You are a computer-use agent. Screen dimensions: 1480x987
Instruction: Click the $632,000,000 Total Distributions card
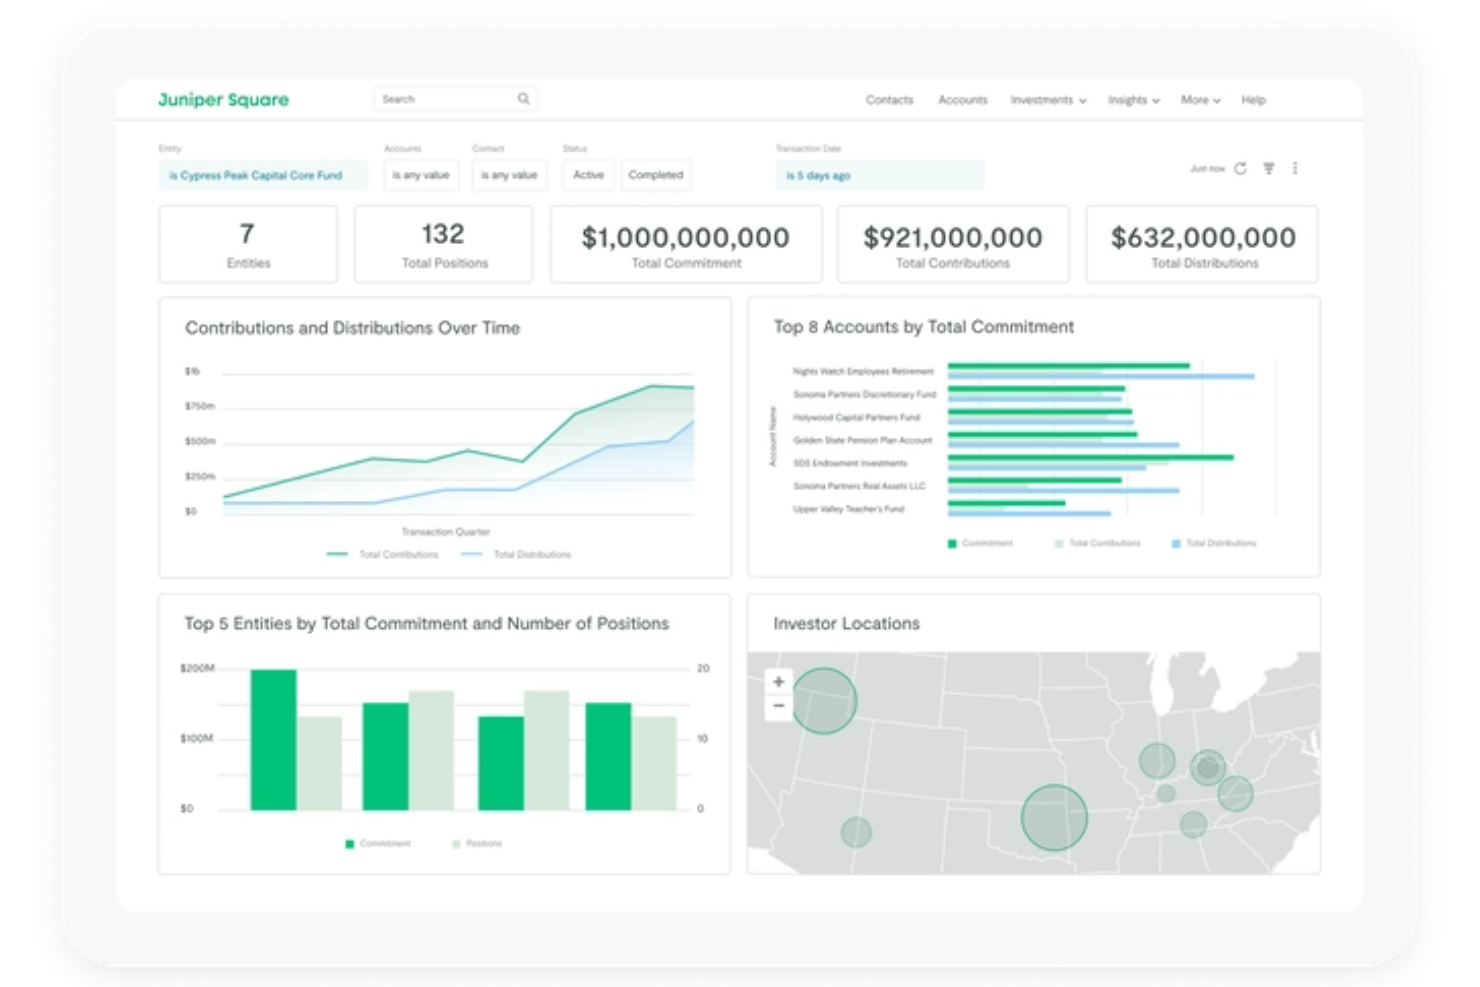(x=1203, y=244)
